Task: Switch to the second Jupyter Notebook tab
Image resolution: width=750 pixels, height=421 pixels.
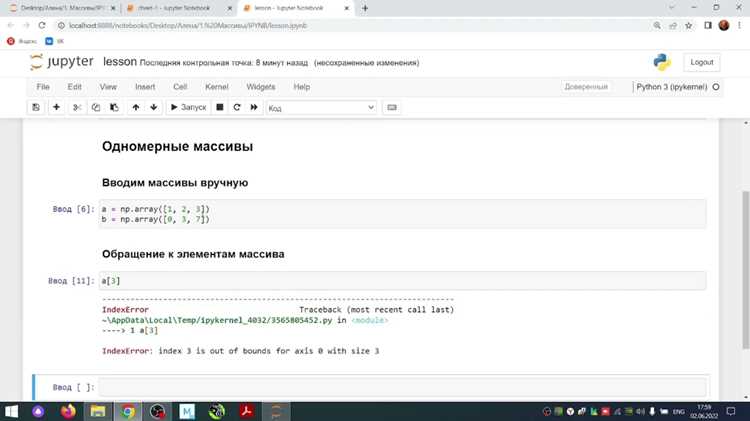Action: (x=179, y=8)
